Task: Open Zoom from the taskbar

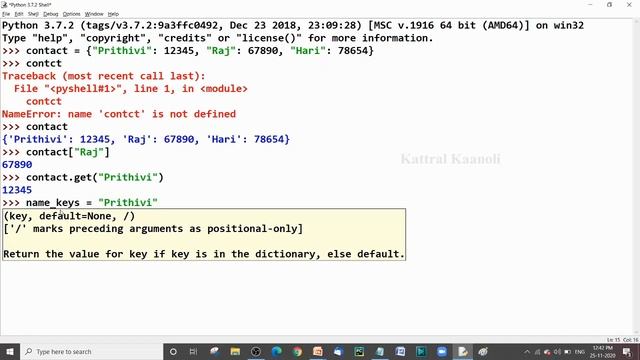Action: coord(442,351)
